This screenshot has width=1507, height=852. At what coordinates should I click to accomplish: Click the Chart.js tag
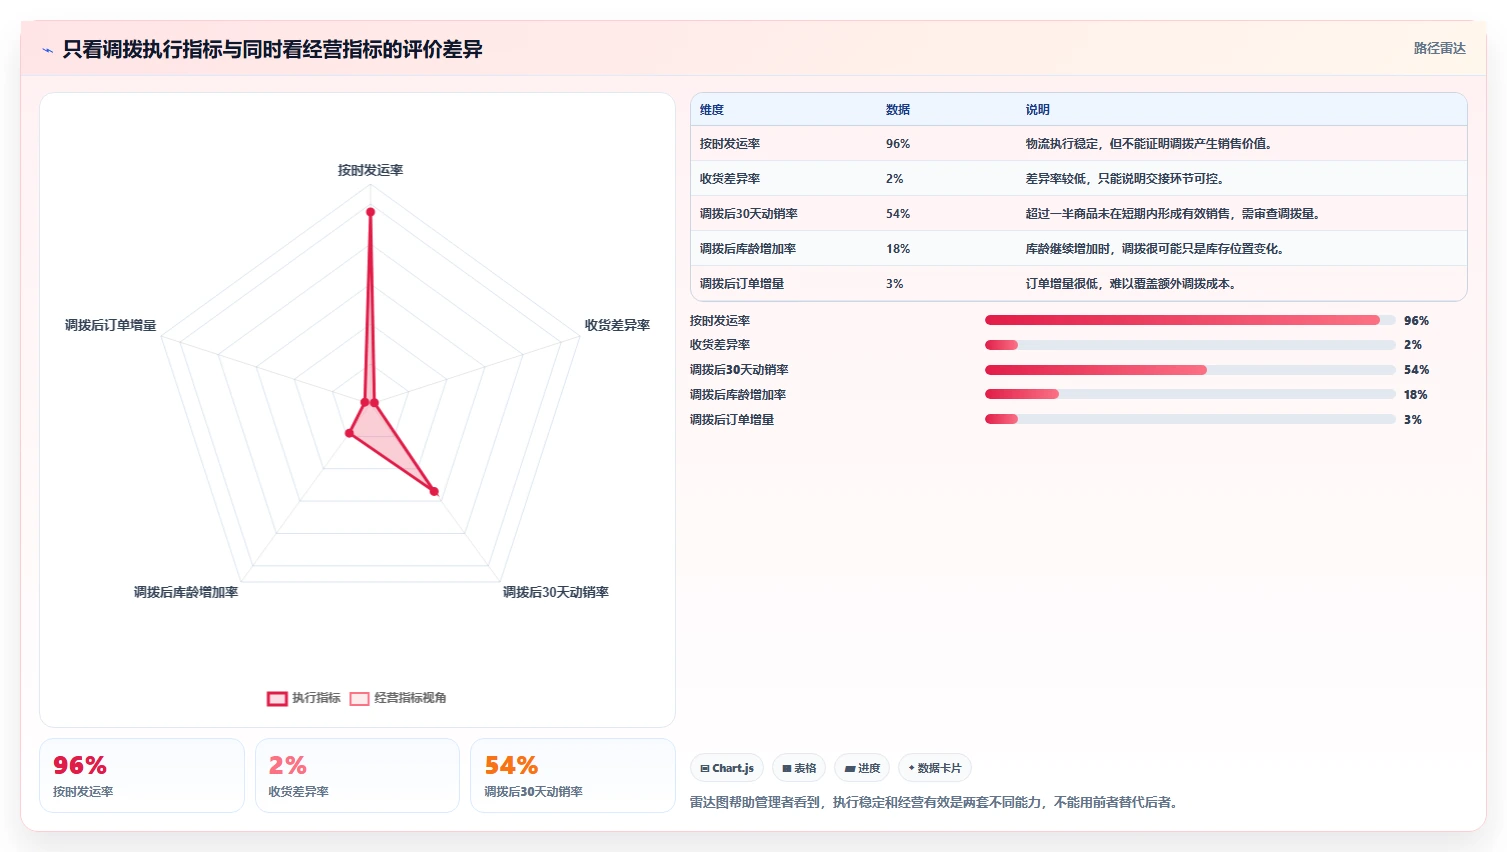tap(727, 768)
